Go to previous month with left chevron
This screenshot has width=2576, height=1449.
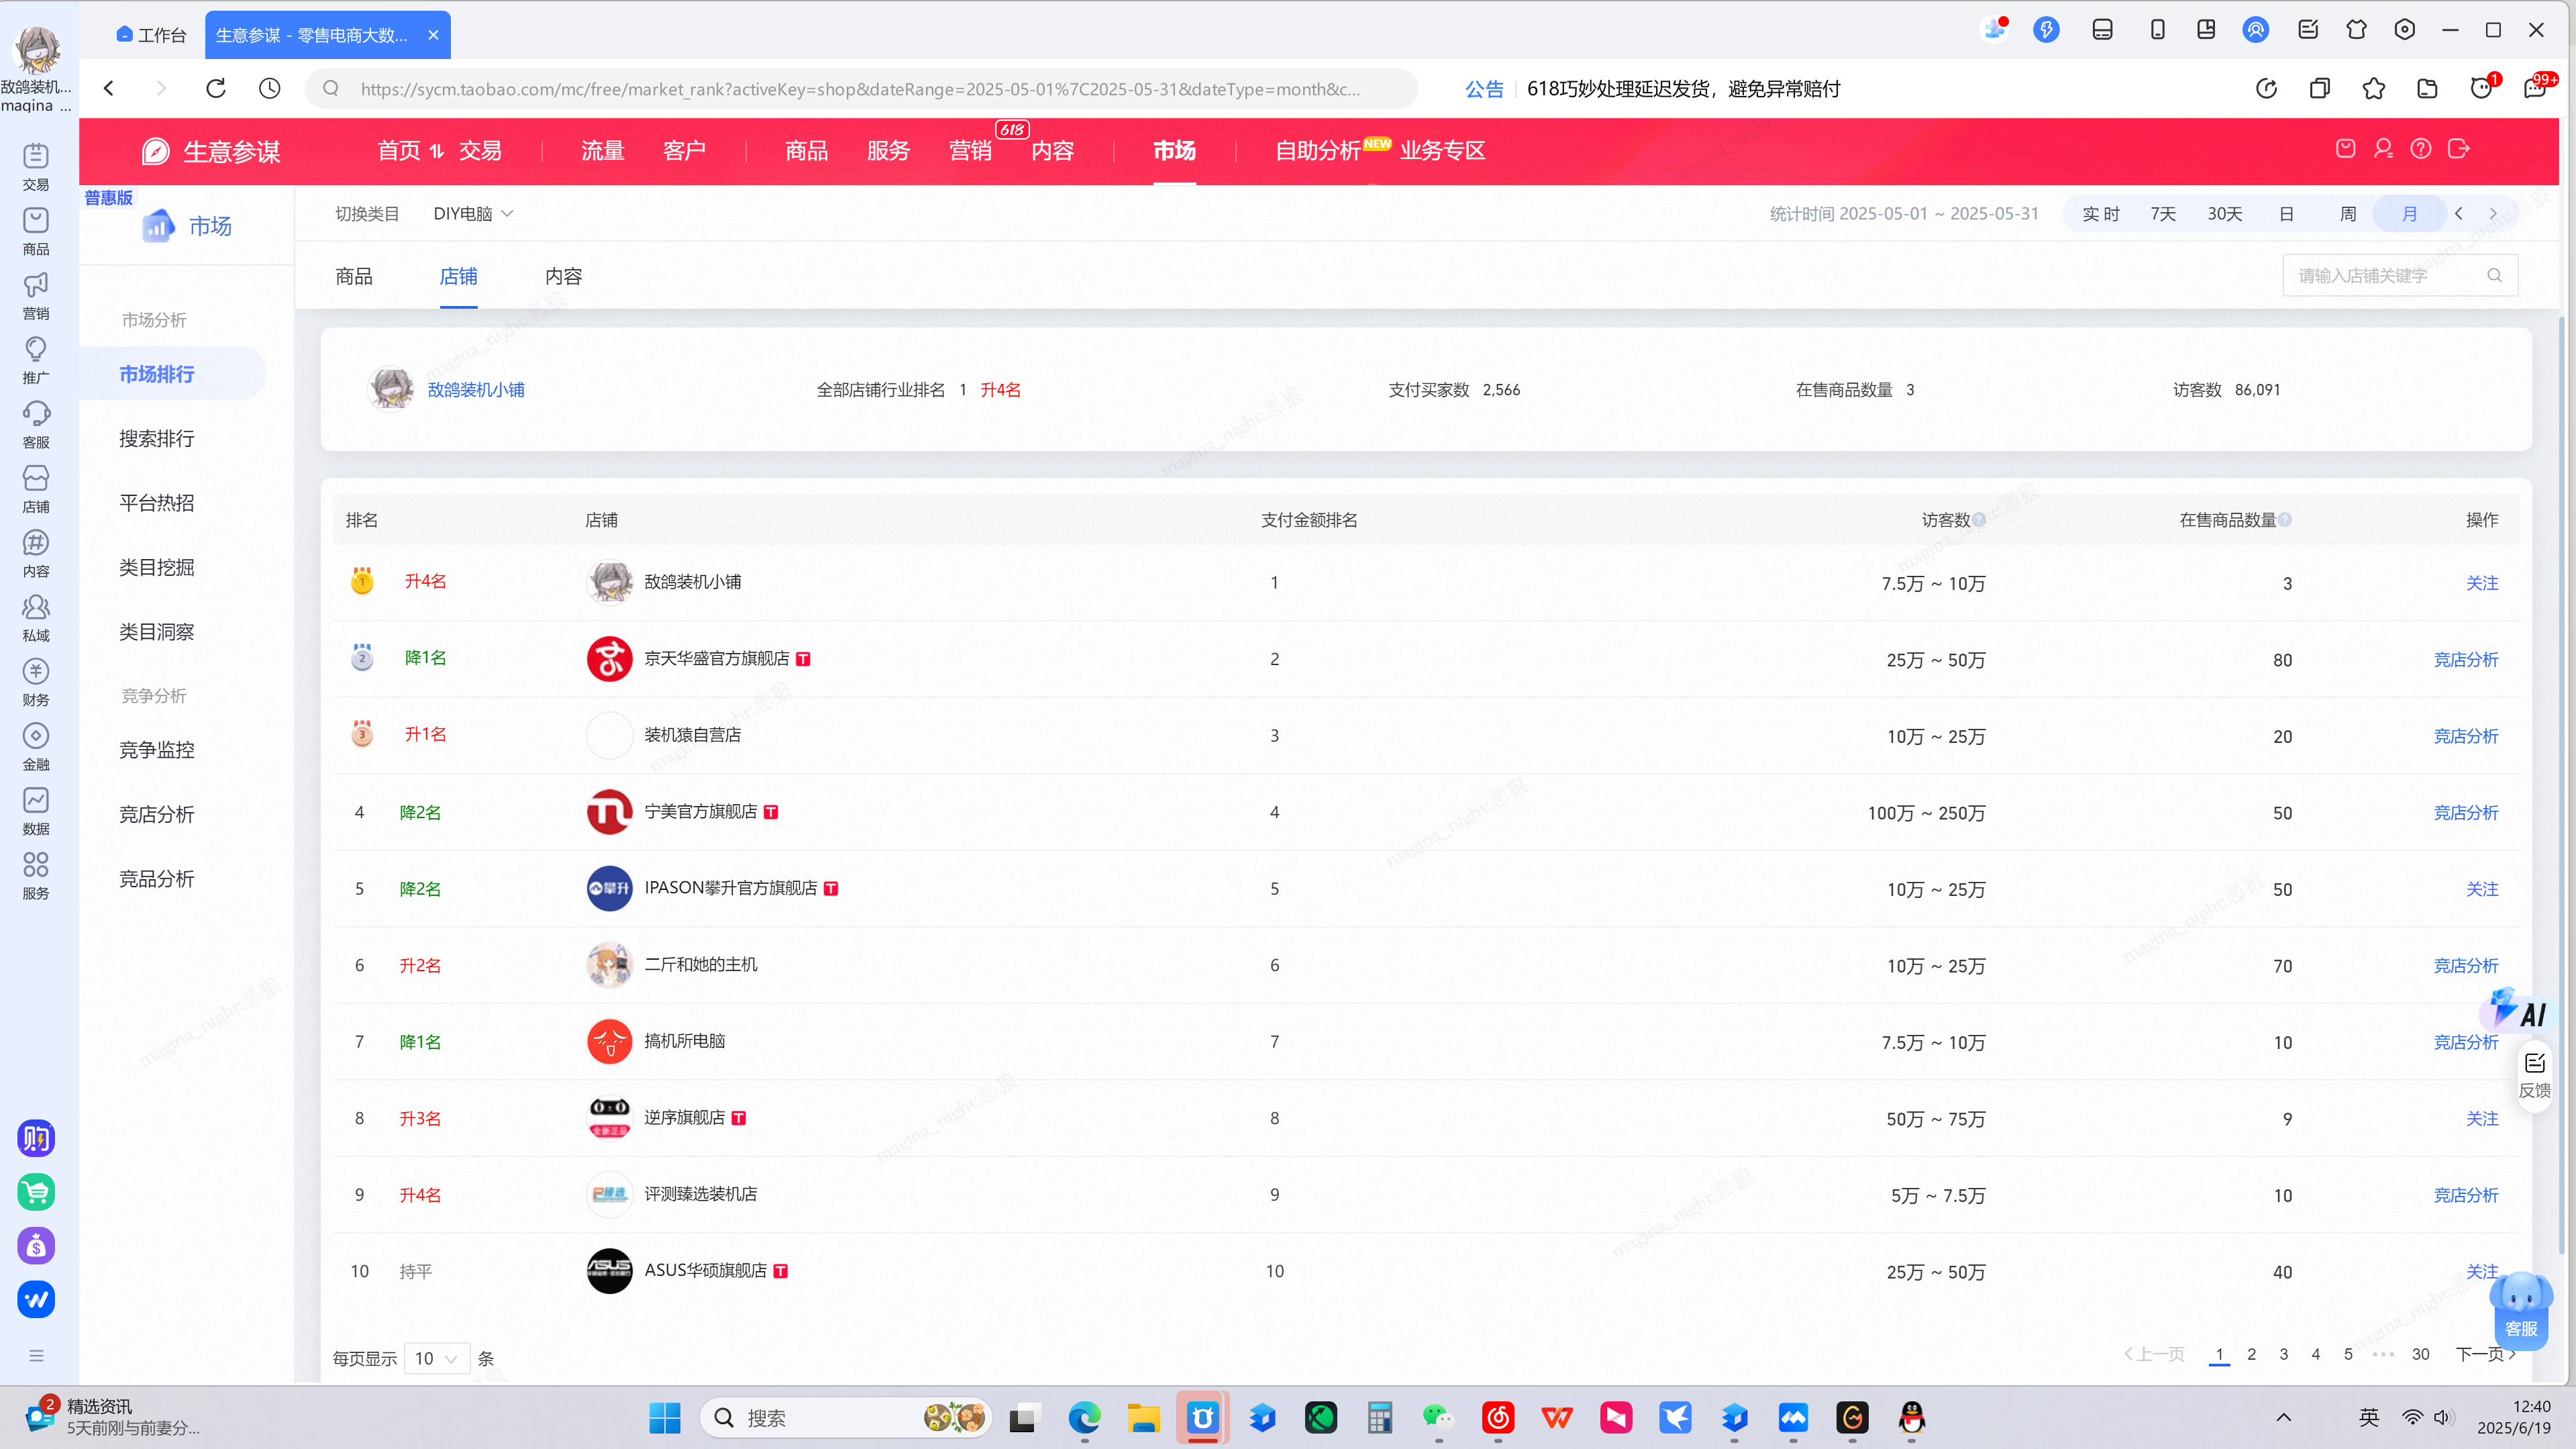tap(2459, 214)
